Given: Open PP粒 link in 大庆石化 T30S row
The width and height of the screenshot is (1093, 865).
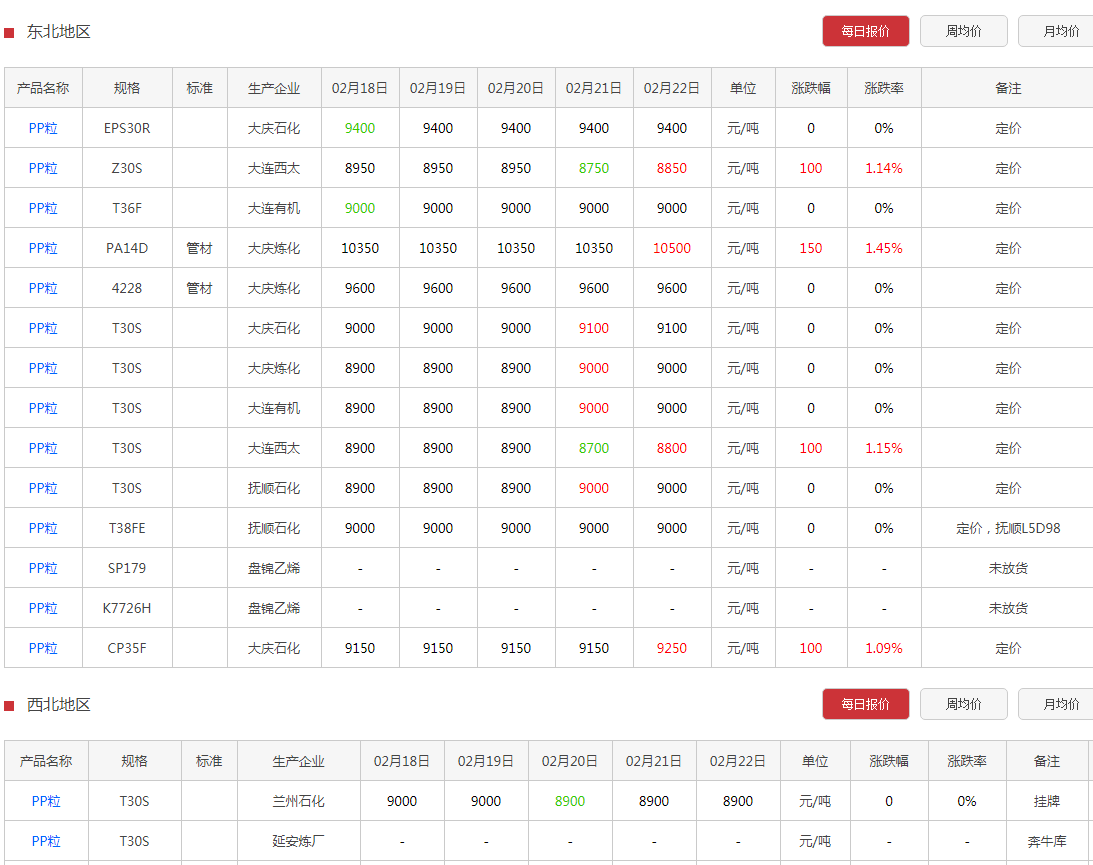Looking at the screenshot, I should tap(43, 328).
